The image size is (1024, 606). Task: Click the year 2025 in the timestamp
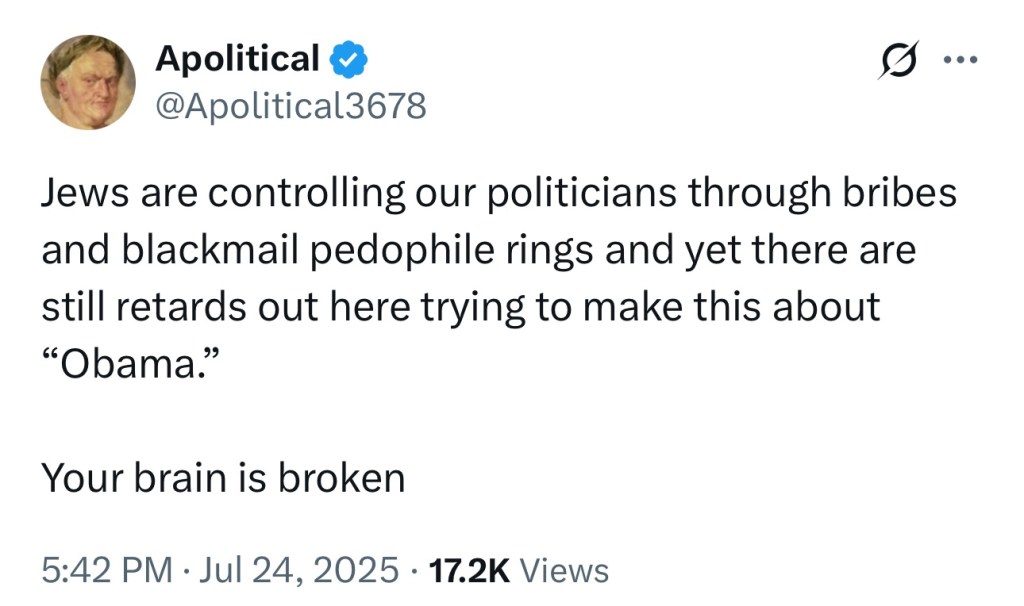click(x=355, y=570)
